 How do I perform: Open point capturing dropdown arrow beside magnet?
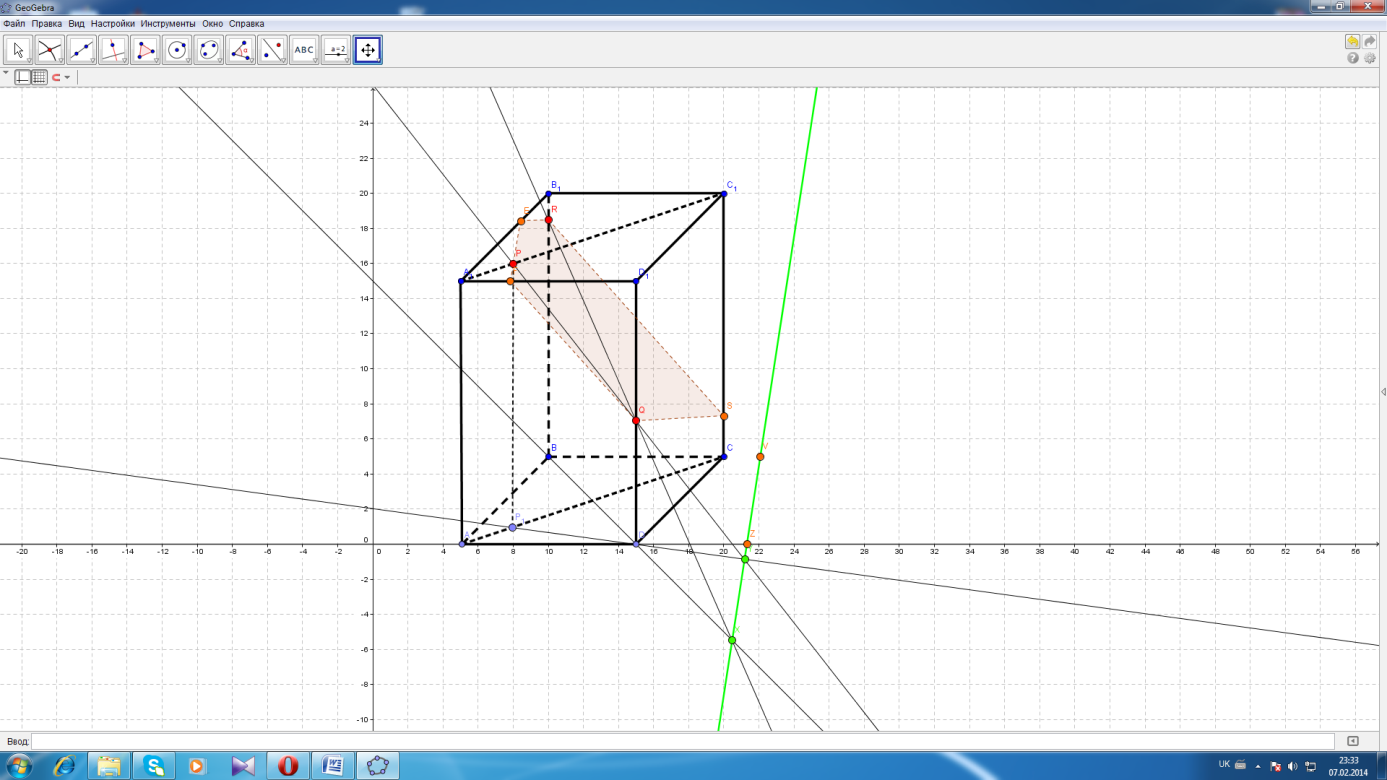[x=67, y=77]
